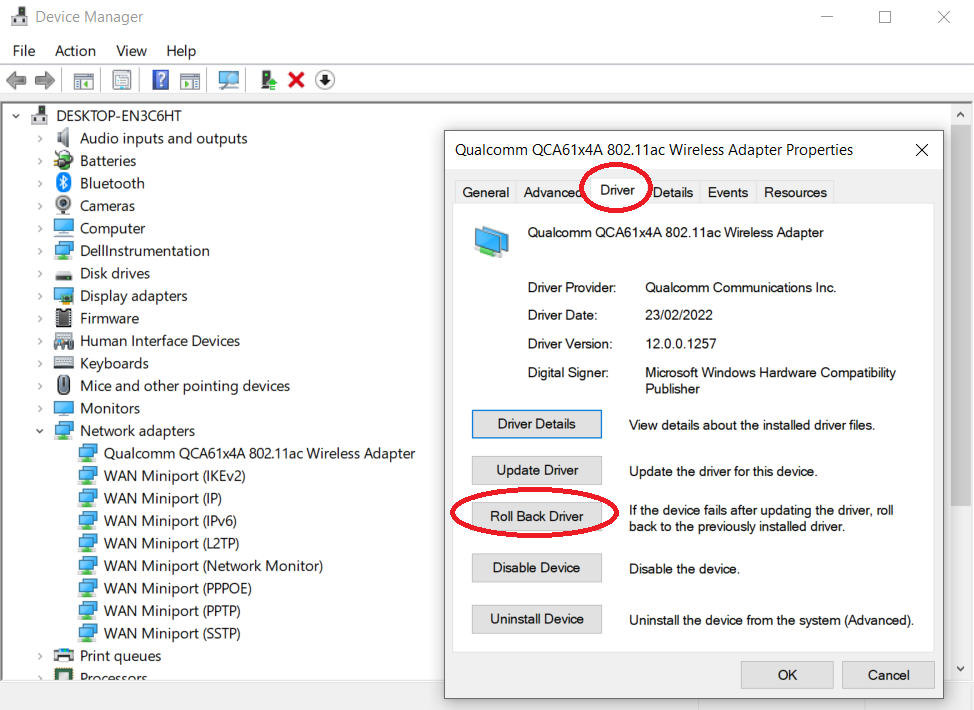Click red X Uninstall device icon
The height and width of the screenshot is (710, 974).
click(296, 80)
